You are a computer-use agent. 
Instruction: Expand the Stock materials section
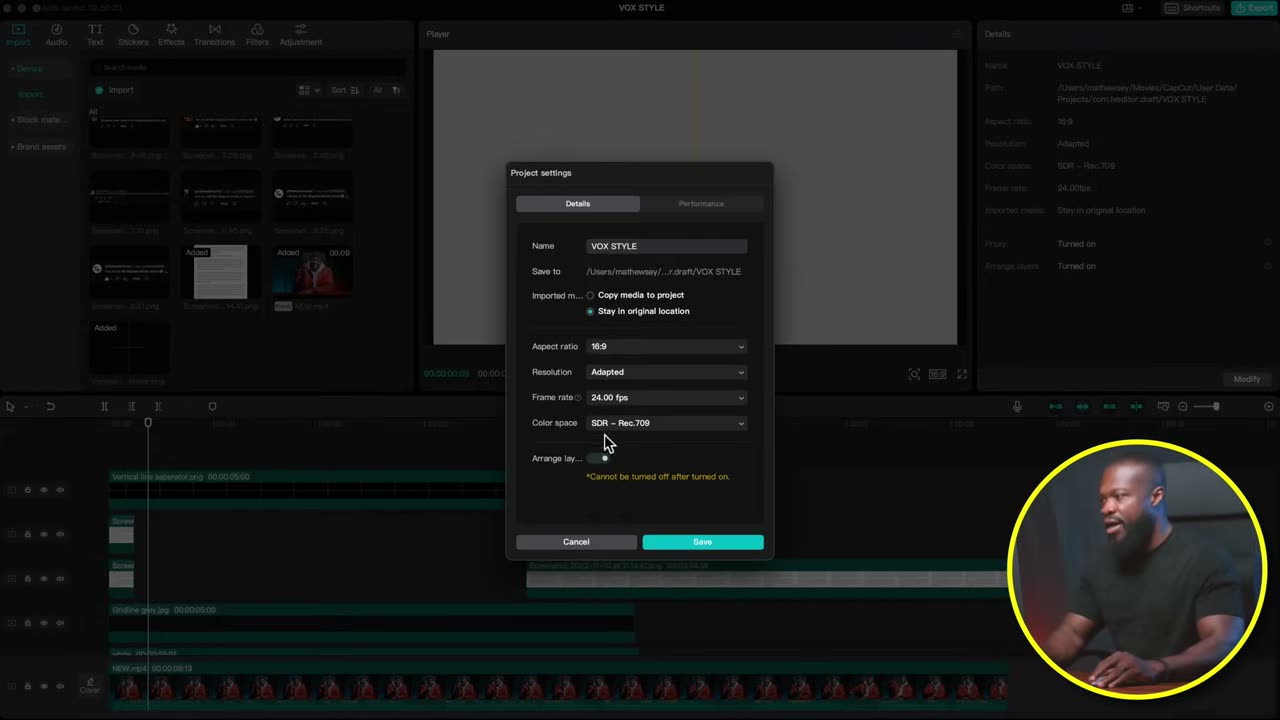tap(38, 120)
